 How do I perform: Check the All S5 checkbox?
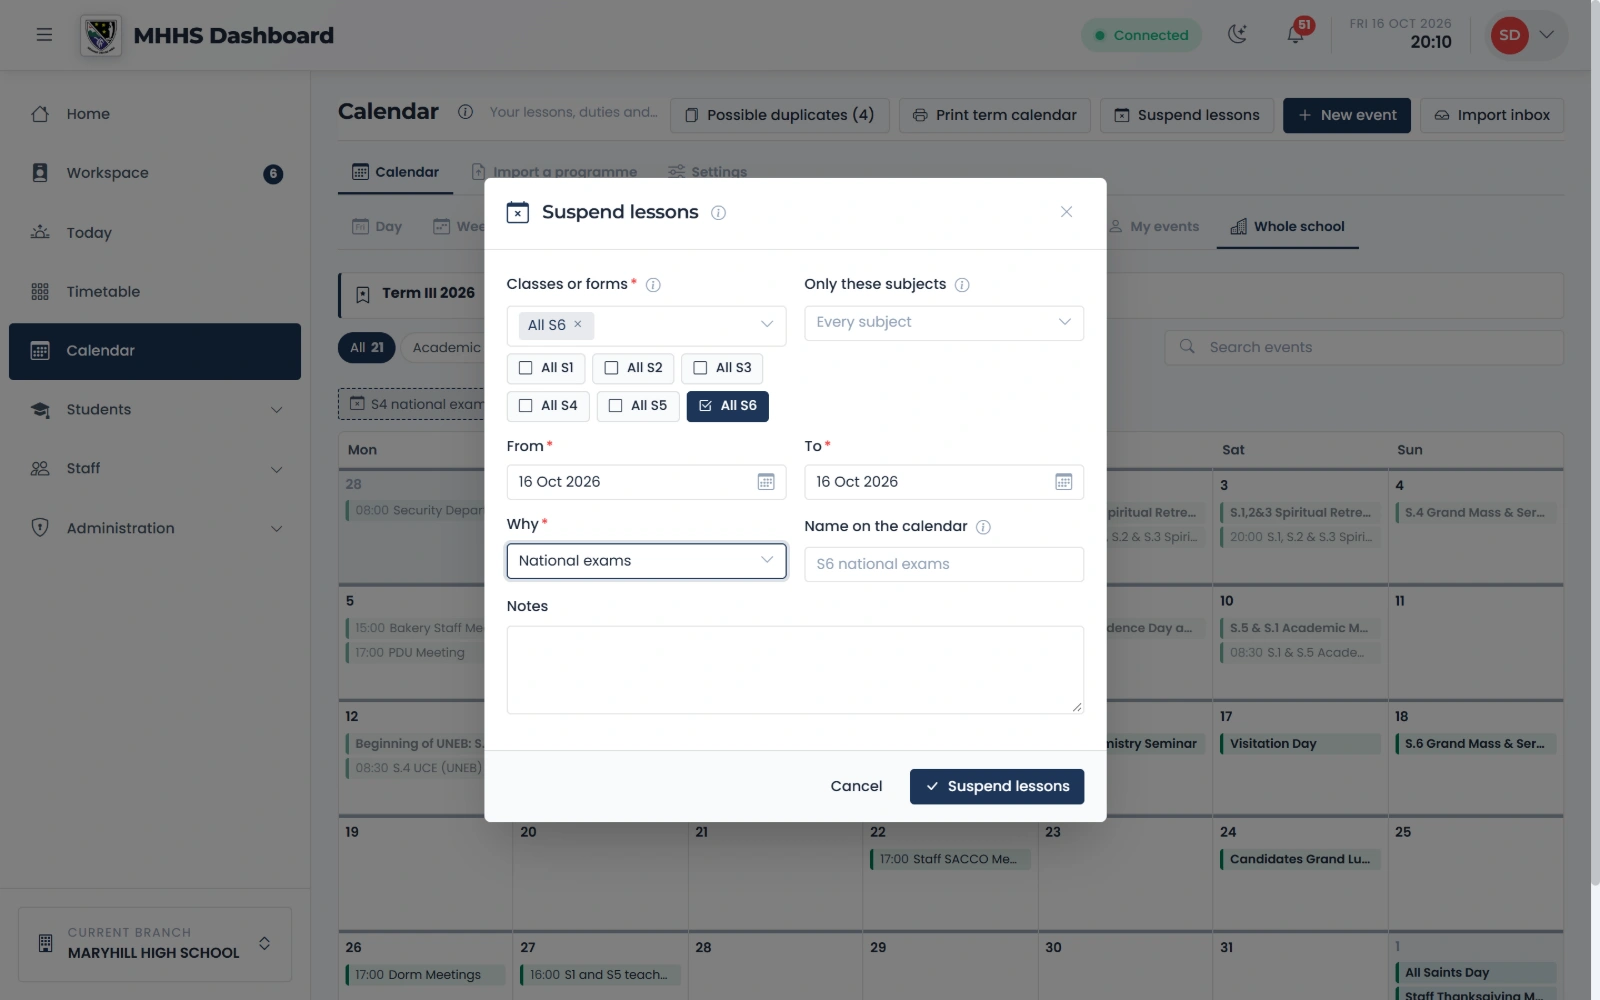638,406
